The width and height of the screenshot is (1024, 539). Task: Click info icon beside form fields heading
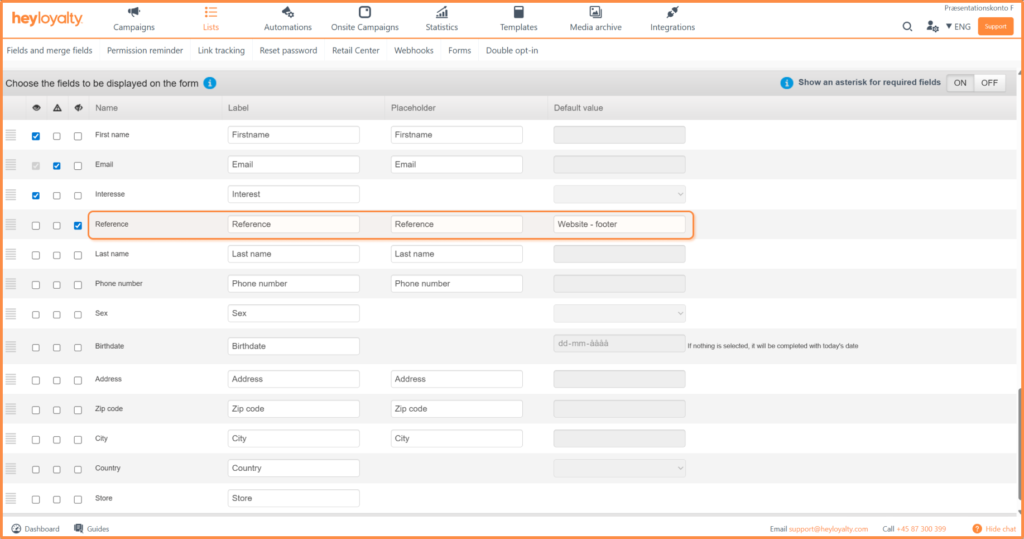click(210, 83)
